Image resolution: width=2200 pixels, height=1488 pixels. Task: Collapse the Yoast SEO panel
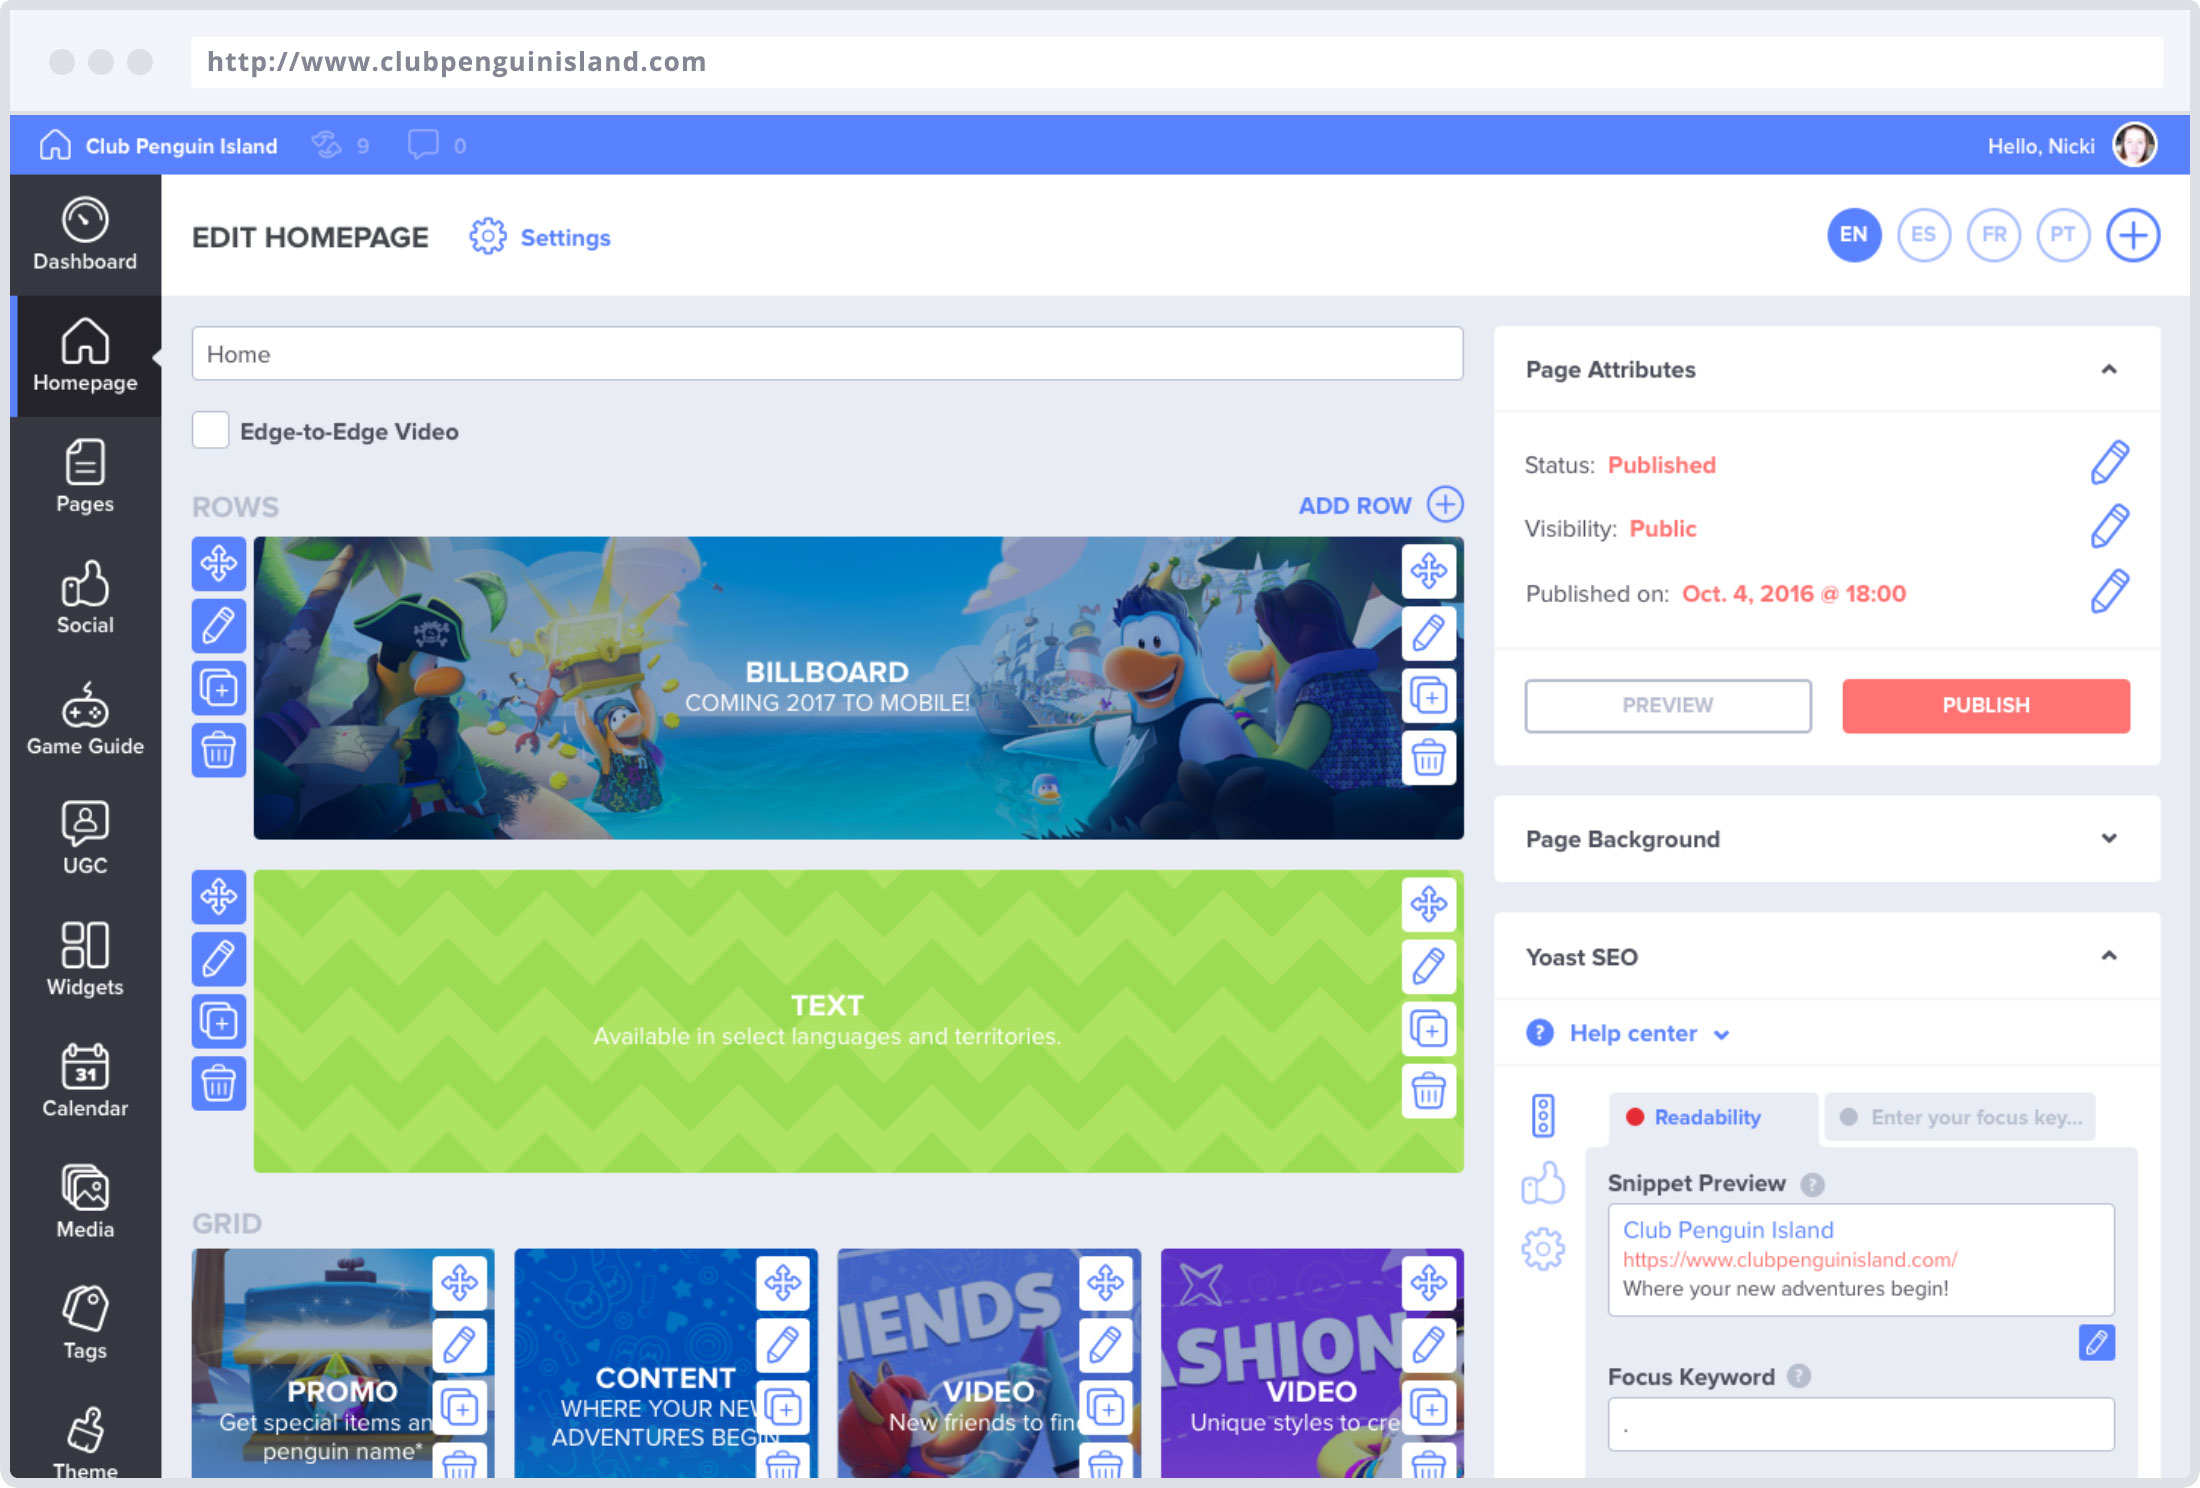pos(2109,957)
